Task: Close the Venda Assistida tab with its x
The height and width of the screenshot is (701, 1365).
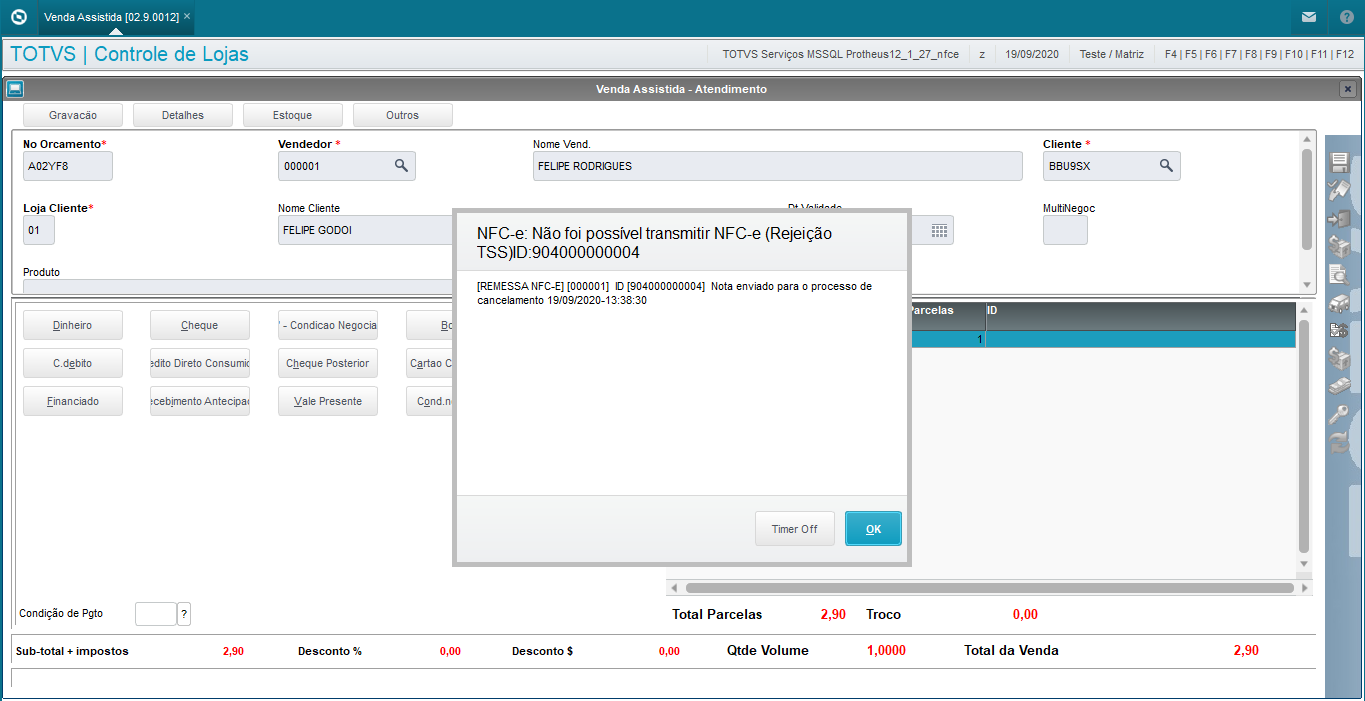Action: pyautogui.click(x=187, y=16)
